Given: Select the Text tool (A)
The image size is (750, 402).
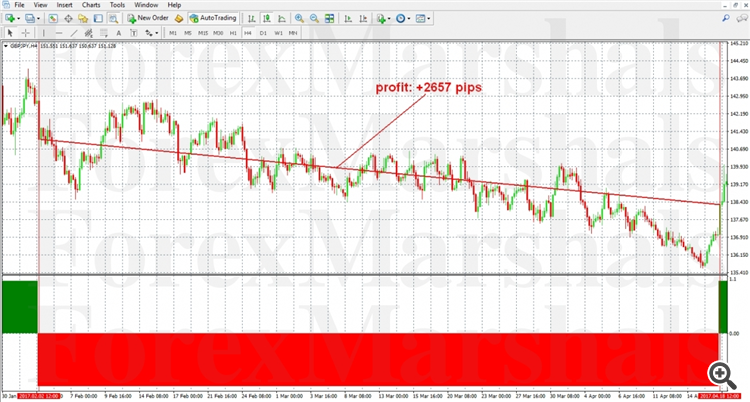Looking at the screenshot, I should point(119,33).
